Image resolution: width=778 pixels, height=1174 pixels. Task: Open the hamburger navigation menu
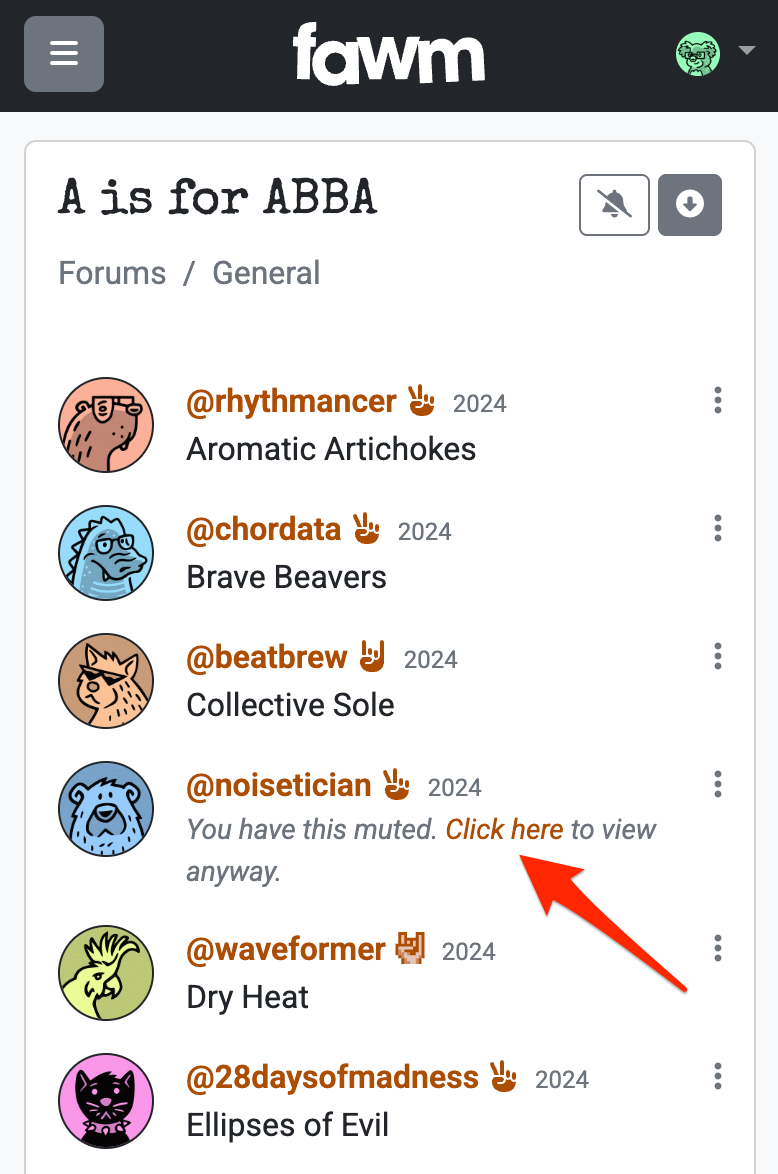coord(63,54)
